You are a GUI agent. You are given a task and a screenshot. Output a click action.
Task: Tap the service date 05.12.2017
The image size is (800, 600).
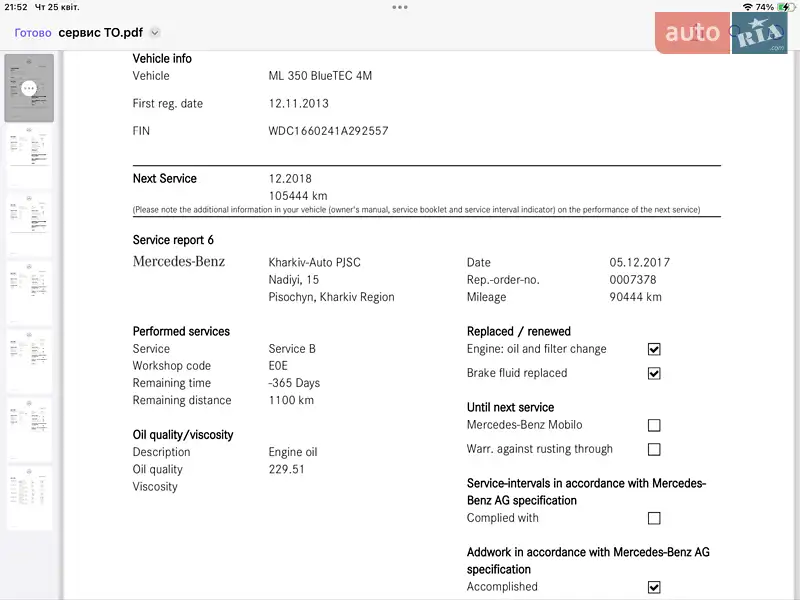coord(639,262)
